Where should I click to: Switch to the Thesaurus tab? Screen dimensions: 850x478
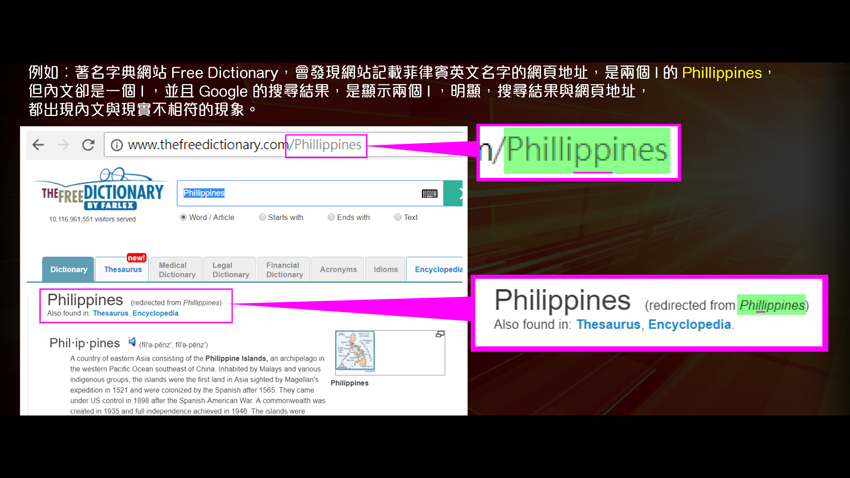(x=123, y=269)
